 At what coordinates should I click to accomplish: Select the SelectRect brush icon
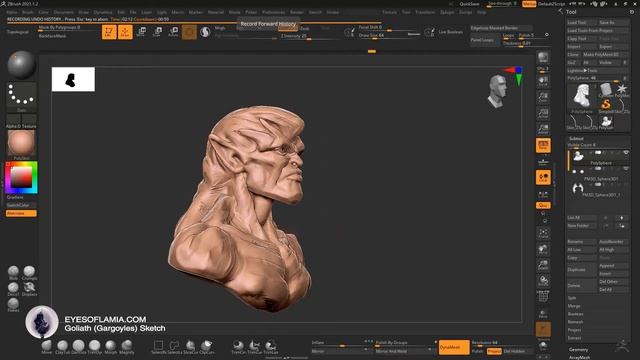[158, 347]
